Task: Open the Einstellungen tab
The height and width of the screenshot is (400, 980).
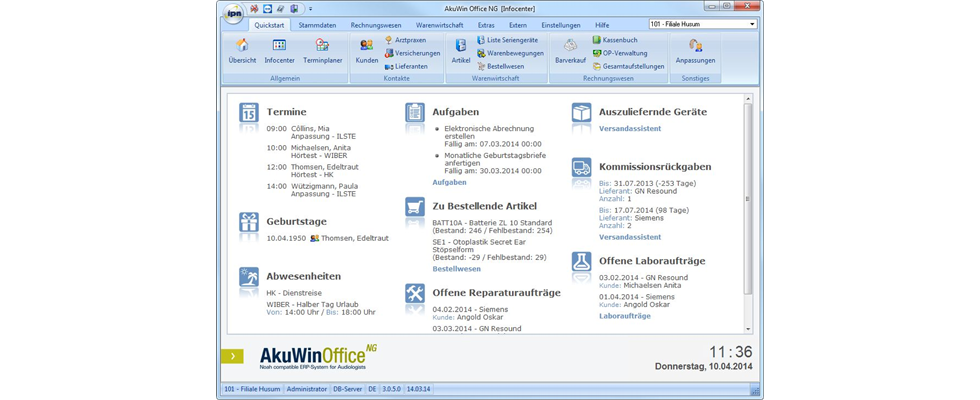Action: [x=561, y=26]
